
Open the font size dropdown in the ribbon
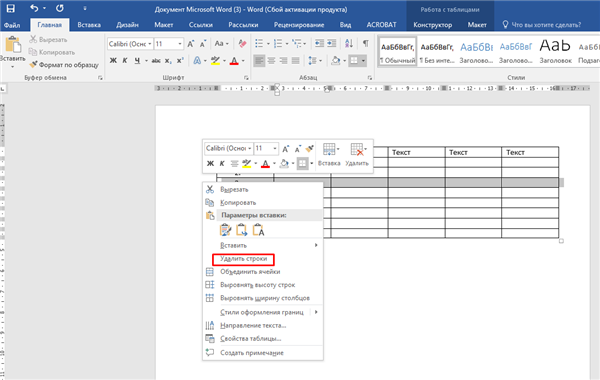pyautogui.click(x=180, y=44)
